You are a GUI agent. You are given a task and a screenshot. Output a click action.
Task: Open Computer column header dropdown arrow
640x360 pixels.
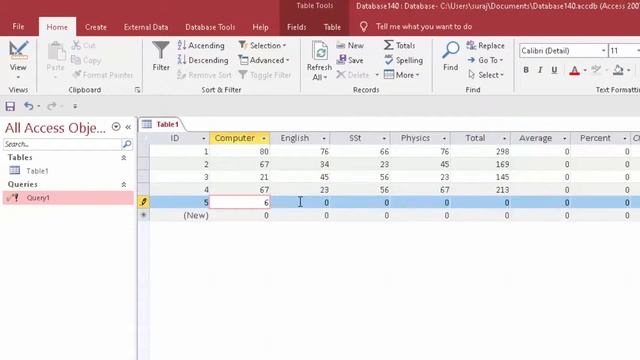[264, 139]
